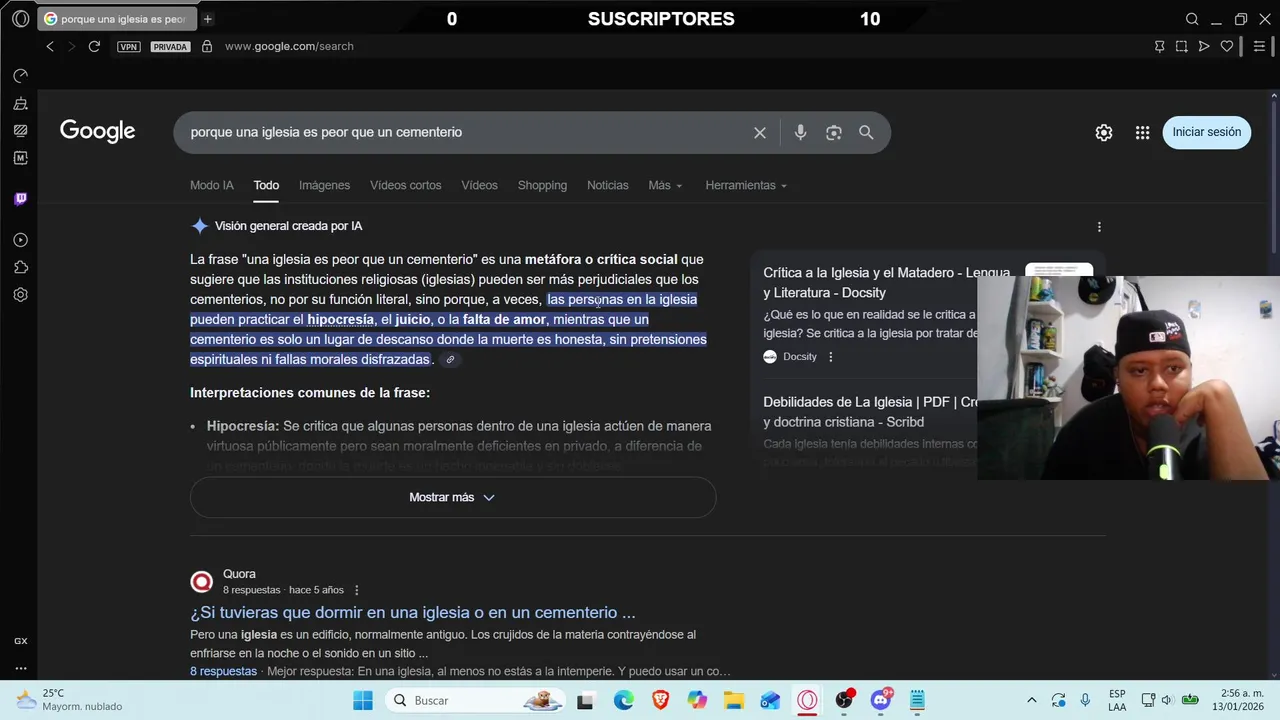Reload the current page
This screenshot has width=1280, height=720.
(94, 46)
